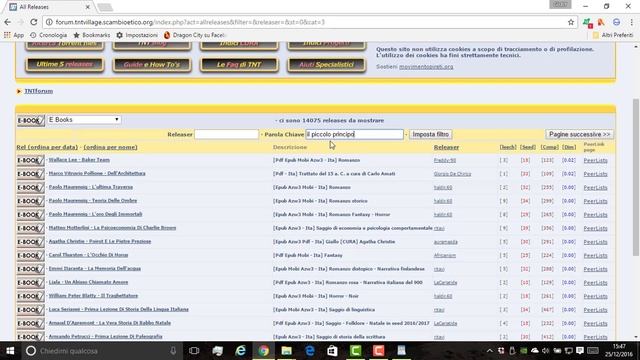Reload the page with refresh icon
Screen dimensions: 640x360
[x=34, y=22]
